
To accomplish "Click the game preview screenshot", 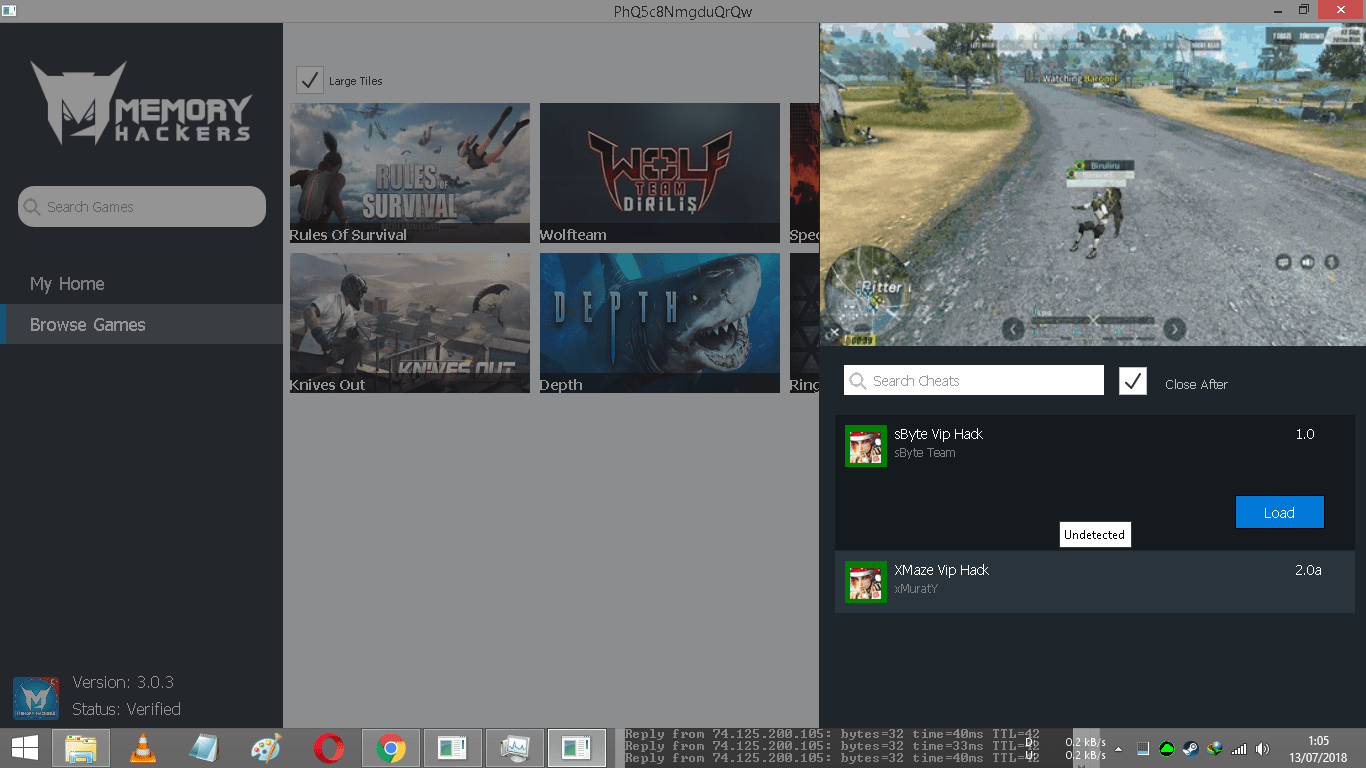I will point(1093,185).
